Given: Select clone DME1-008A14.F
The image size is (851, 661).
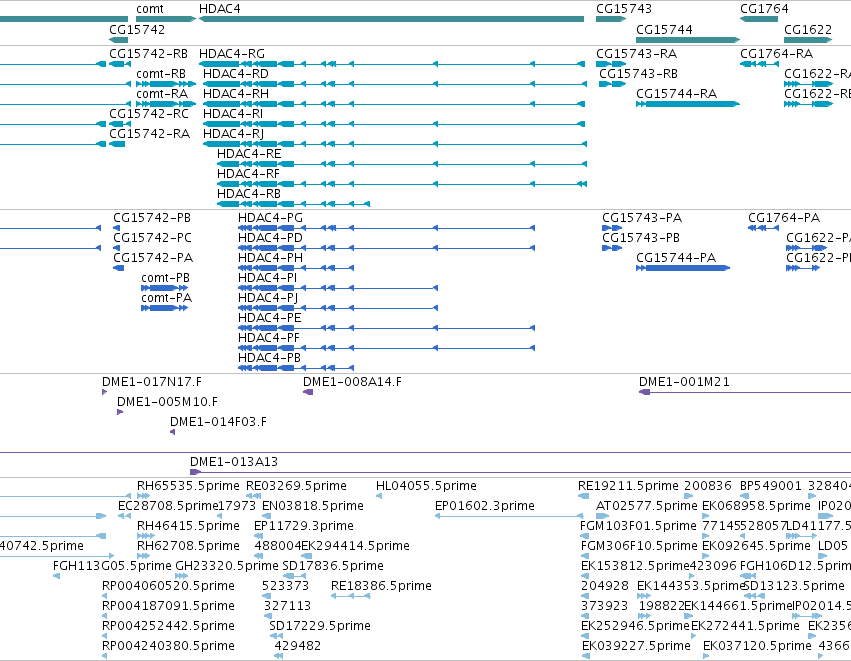Looking at the screenshot, I should click(352, 382).
